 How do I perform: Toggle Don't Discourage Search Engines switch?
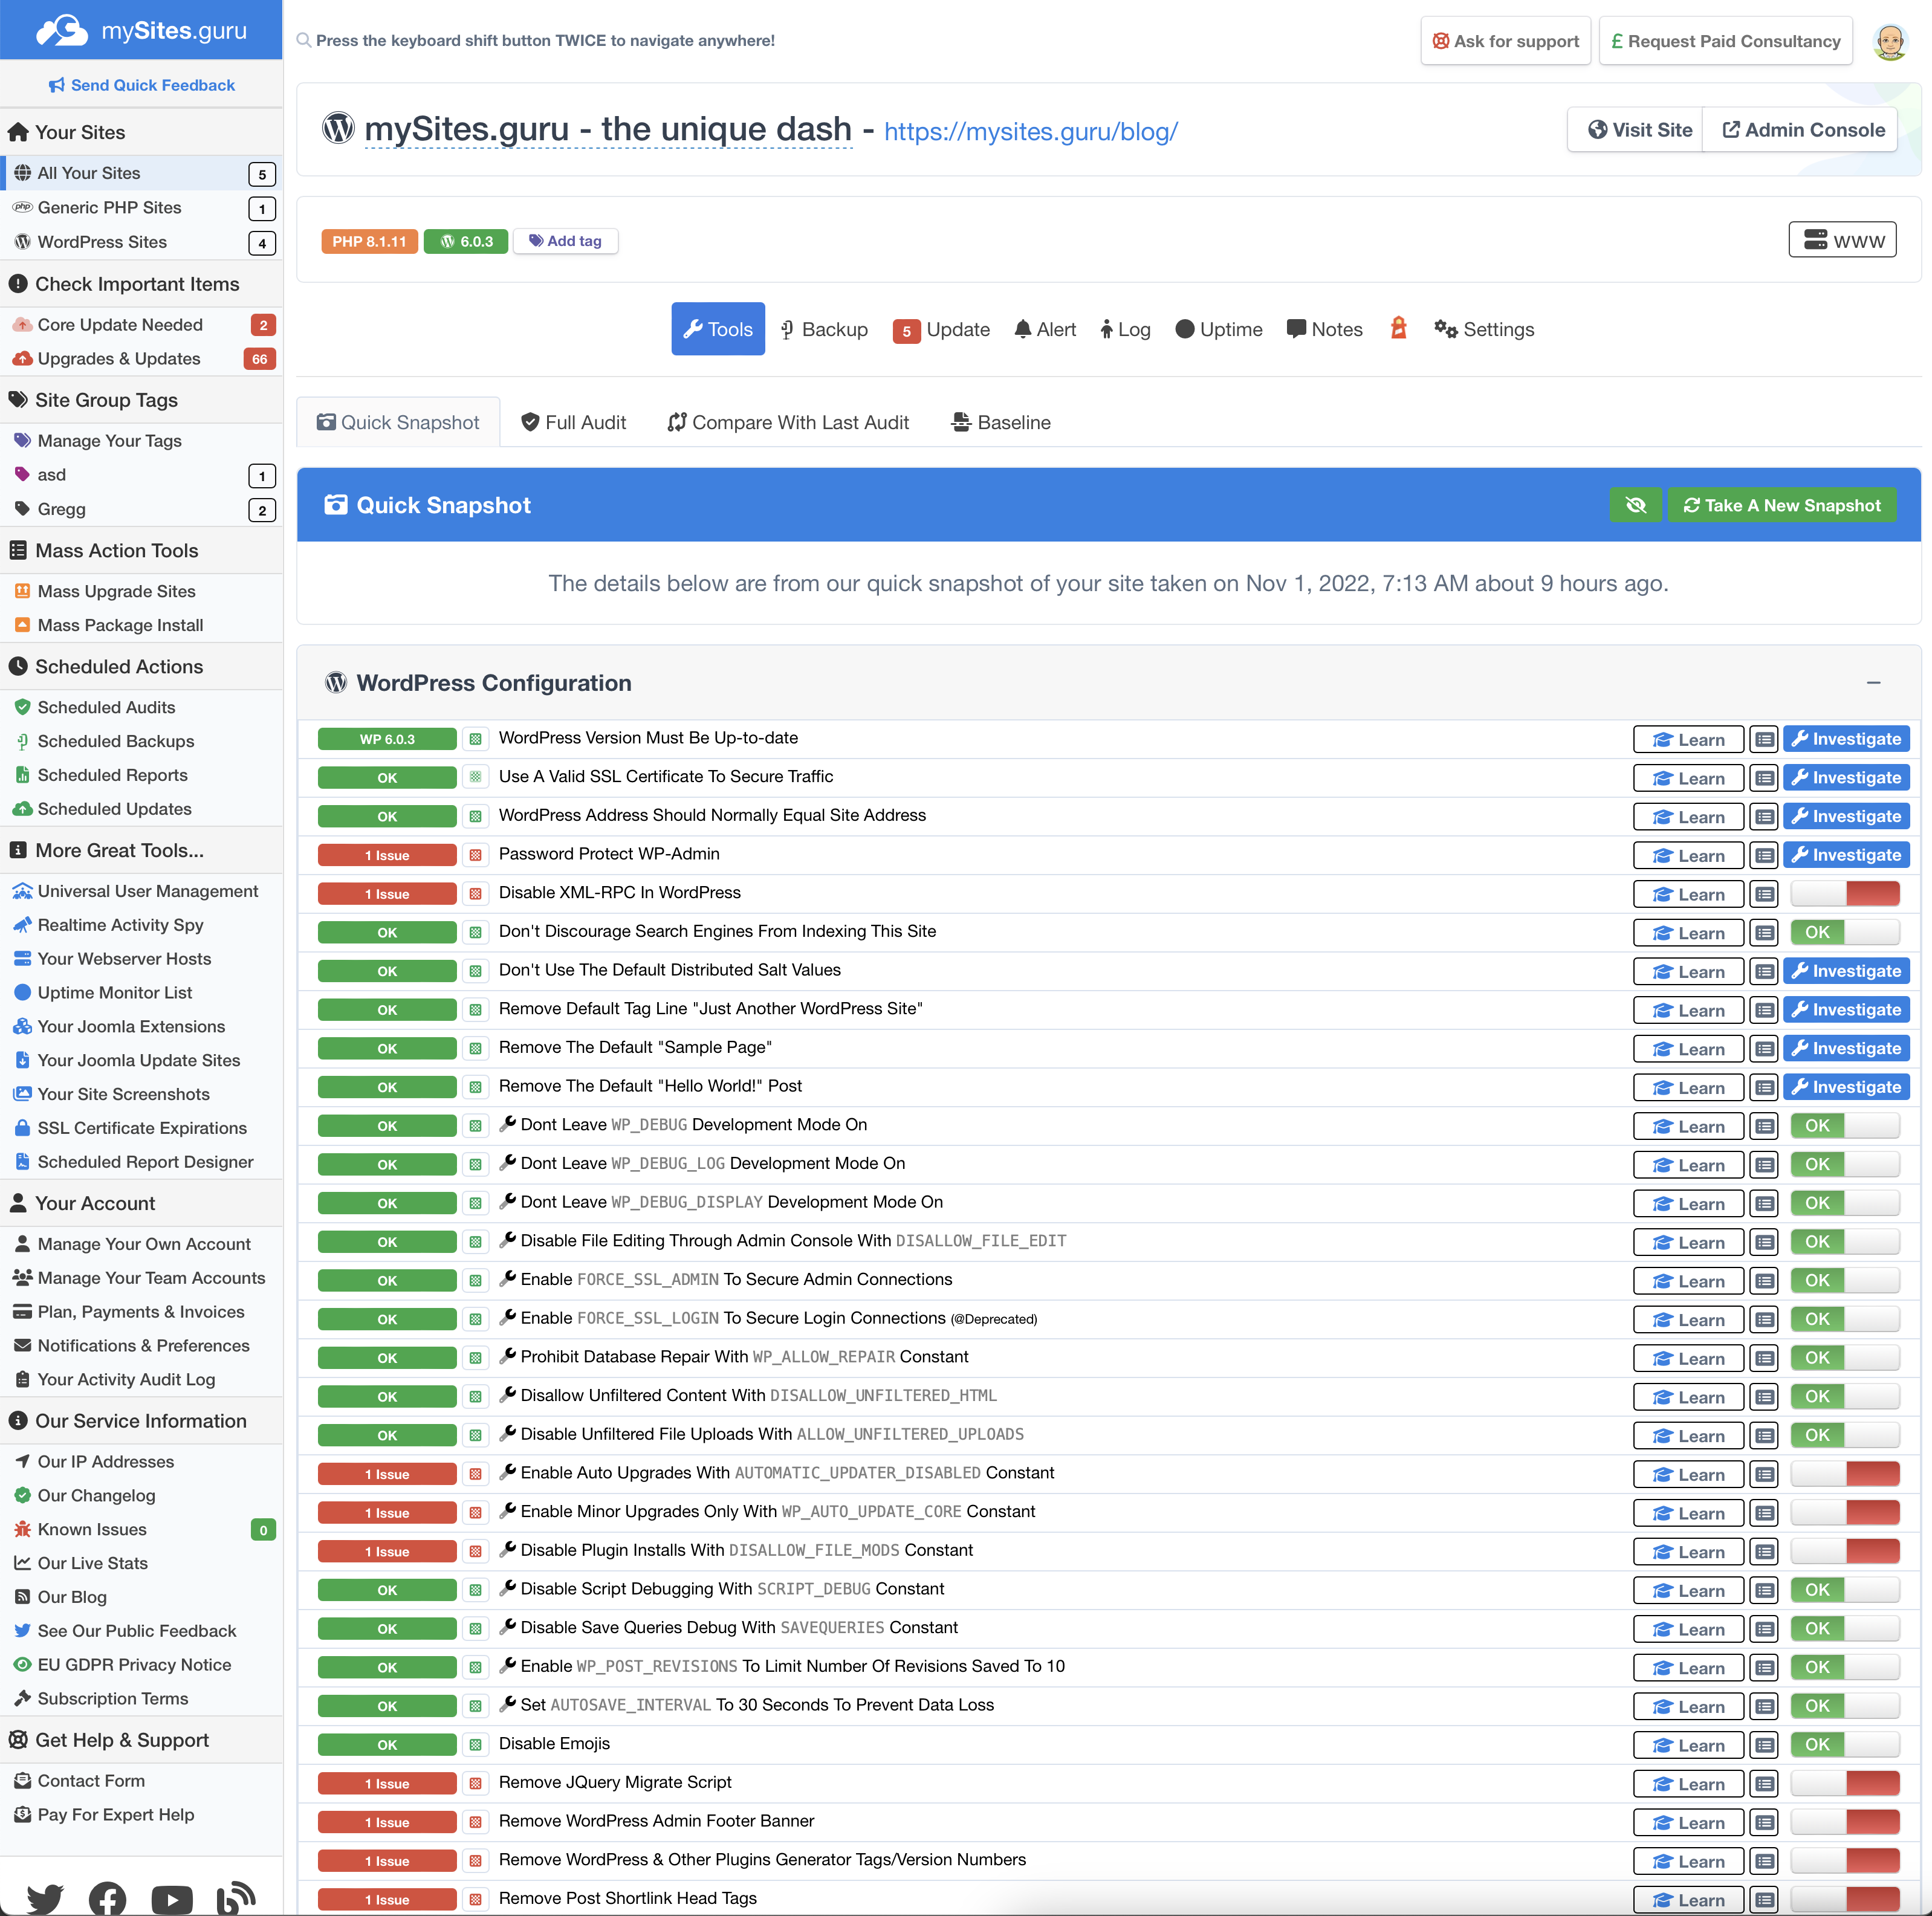tap(1845, 932)
